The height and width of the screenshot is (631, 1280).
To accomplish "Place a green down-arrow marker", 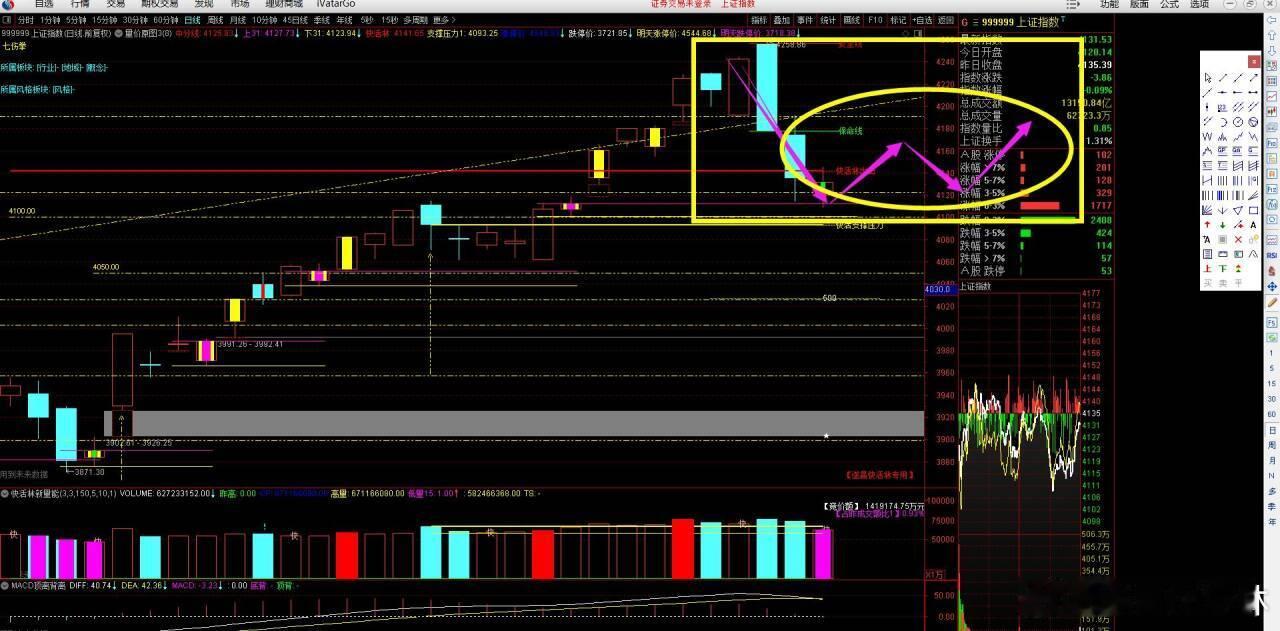I will coord(1223,224).
